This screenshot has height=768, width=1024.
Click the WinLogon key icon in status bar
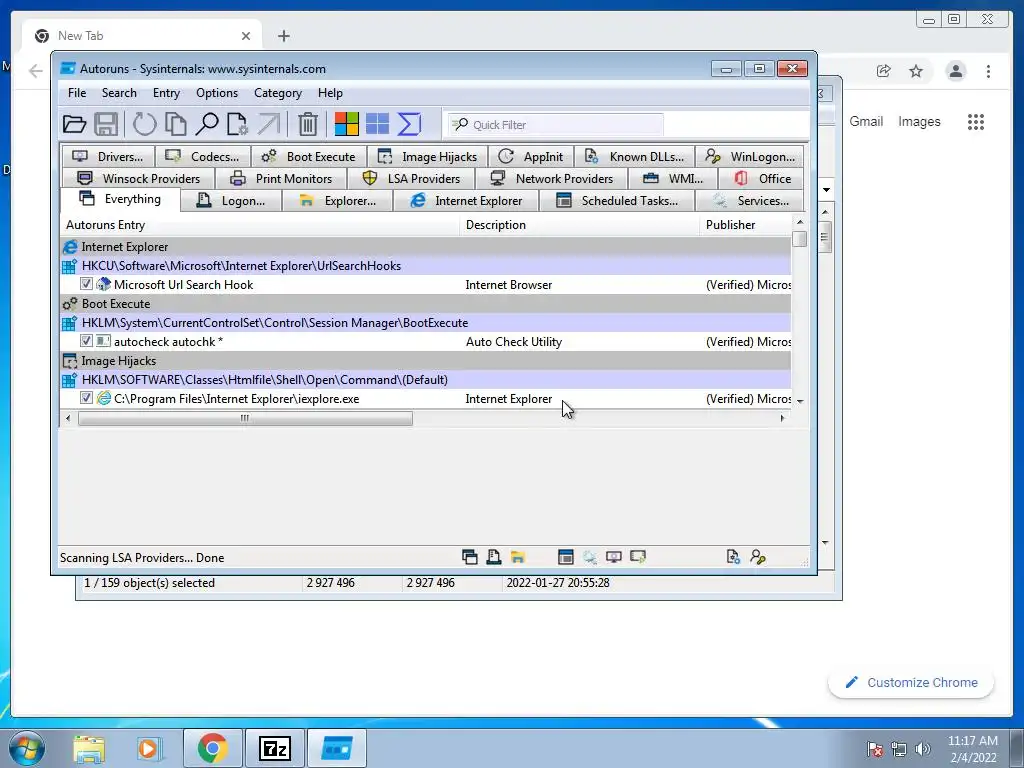[758, 557]
